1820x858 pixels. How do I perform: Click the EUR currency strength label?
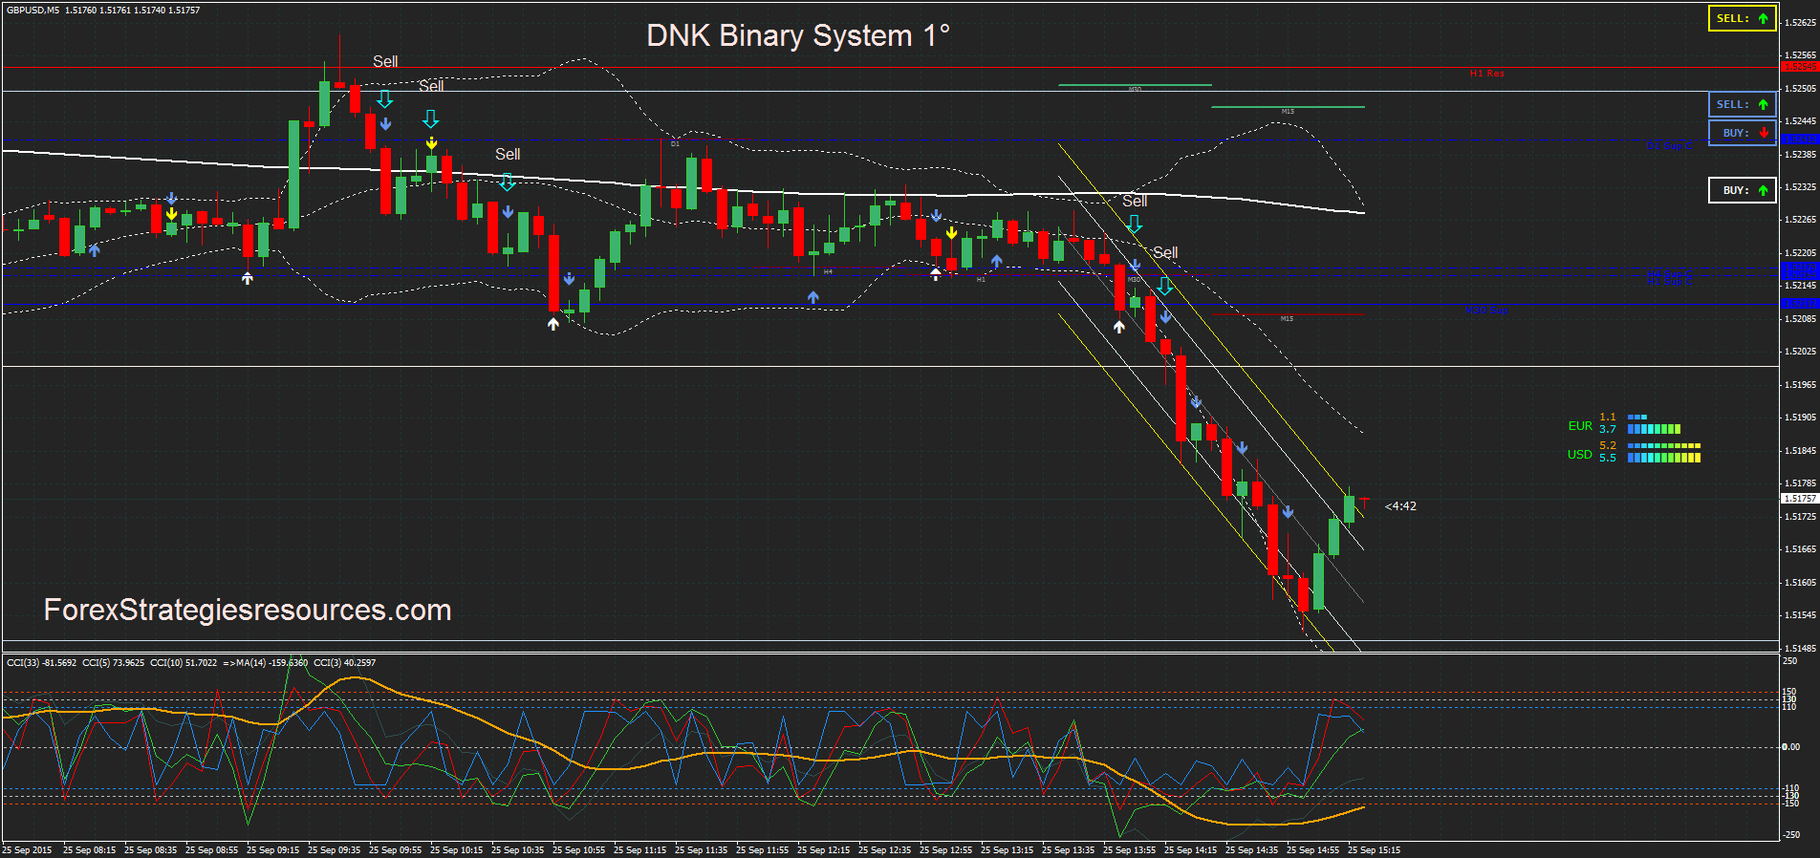[1580, 426]
